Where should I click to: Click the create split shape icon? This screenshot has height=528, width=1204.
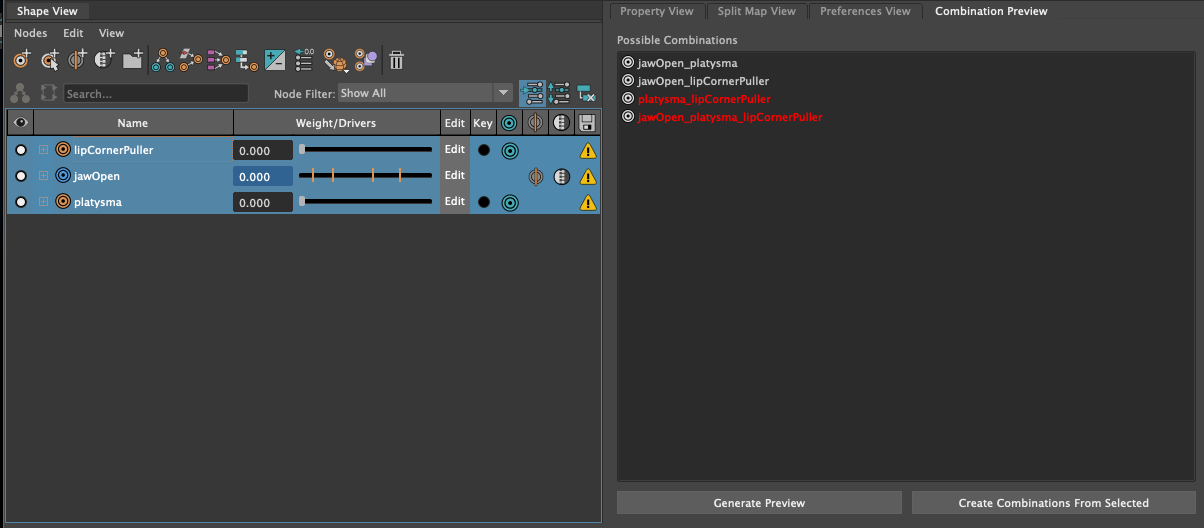click(x=104, y=60)
